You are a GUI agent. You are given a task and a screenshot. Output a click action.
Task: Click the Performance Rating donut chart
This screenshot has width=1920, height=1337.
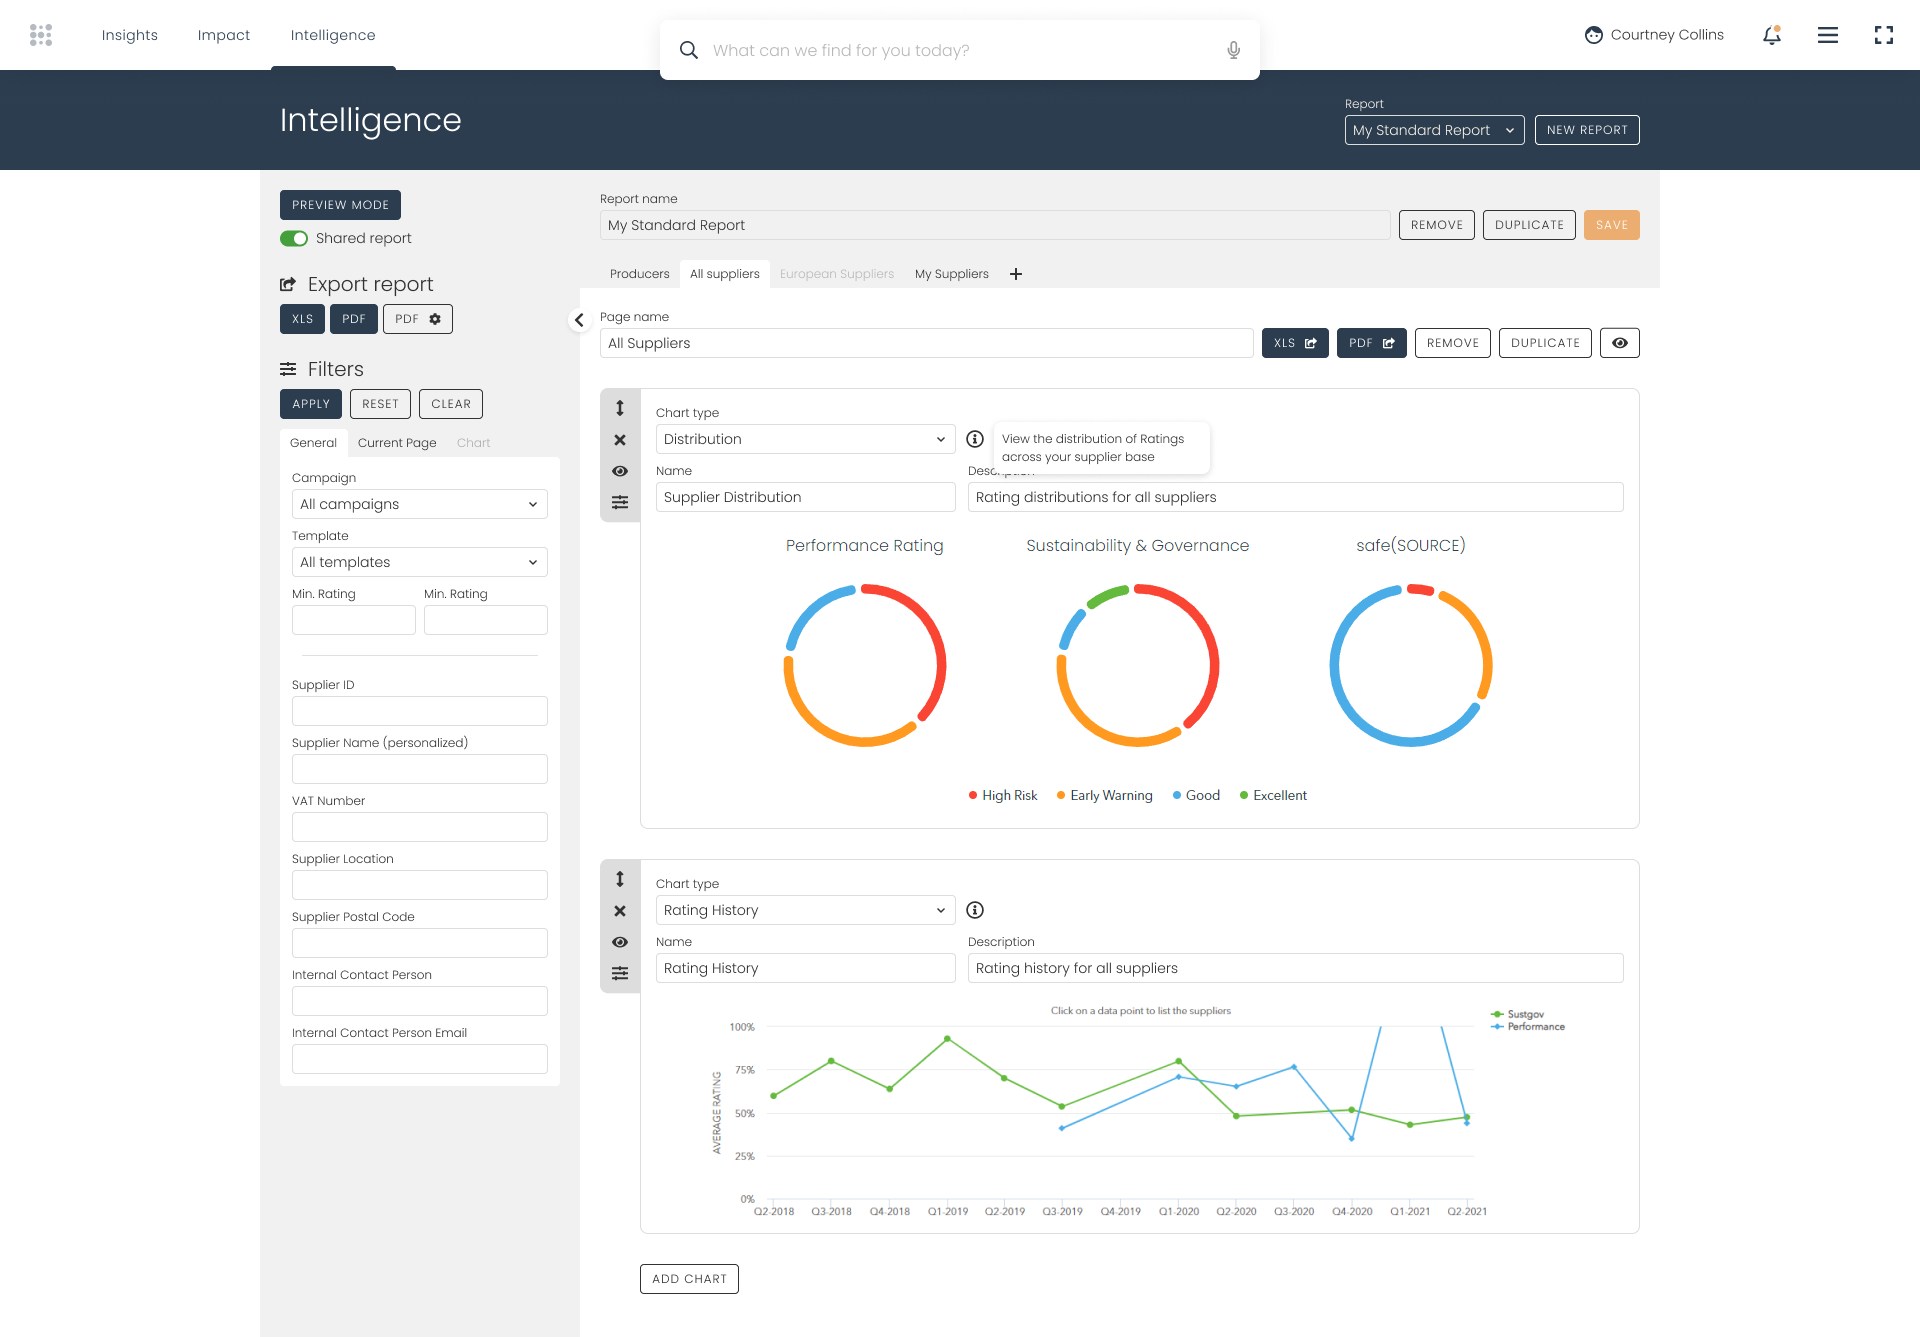[x=865, y=665]
